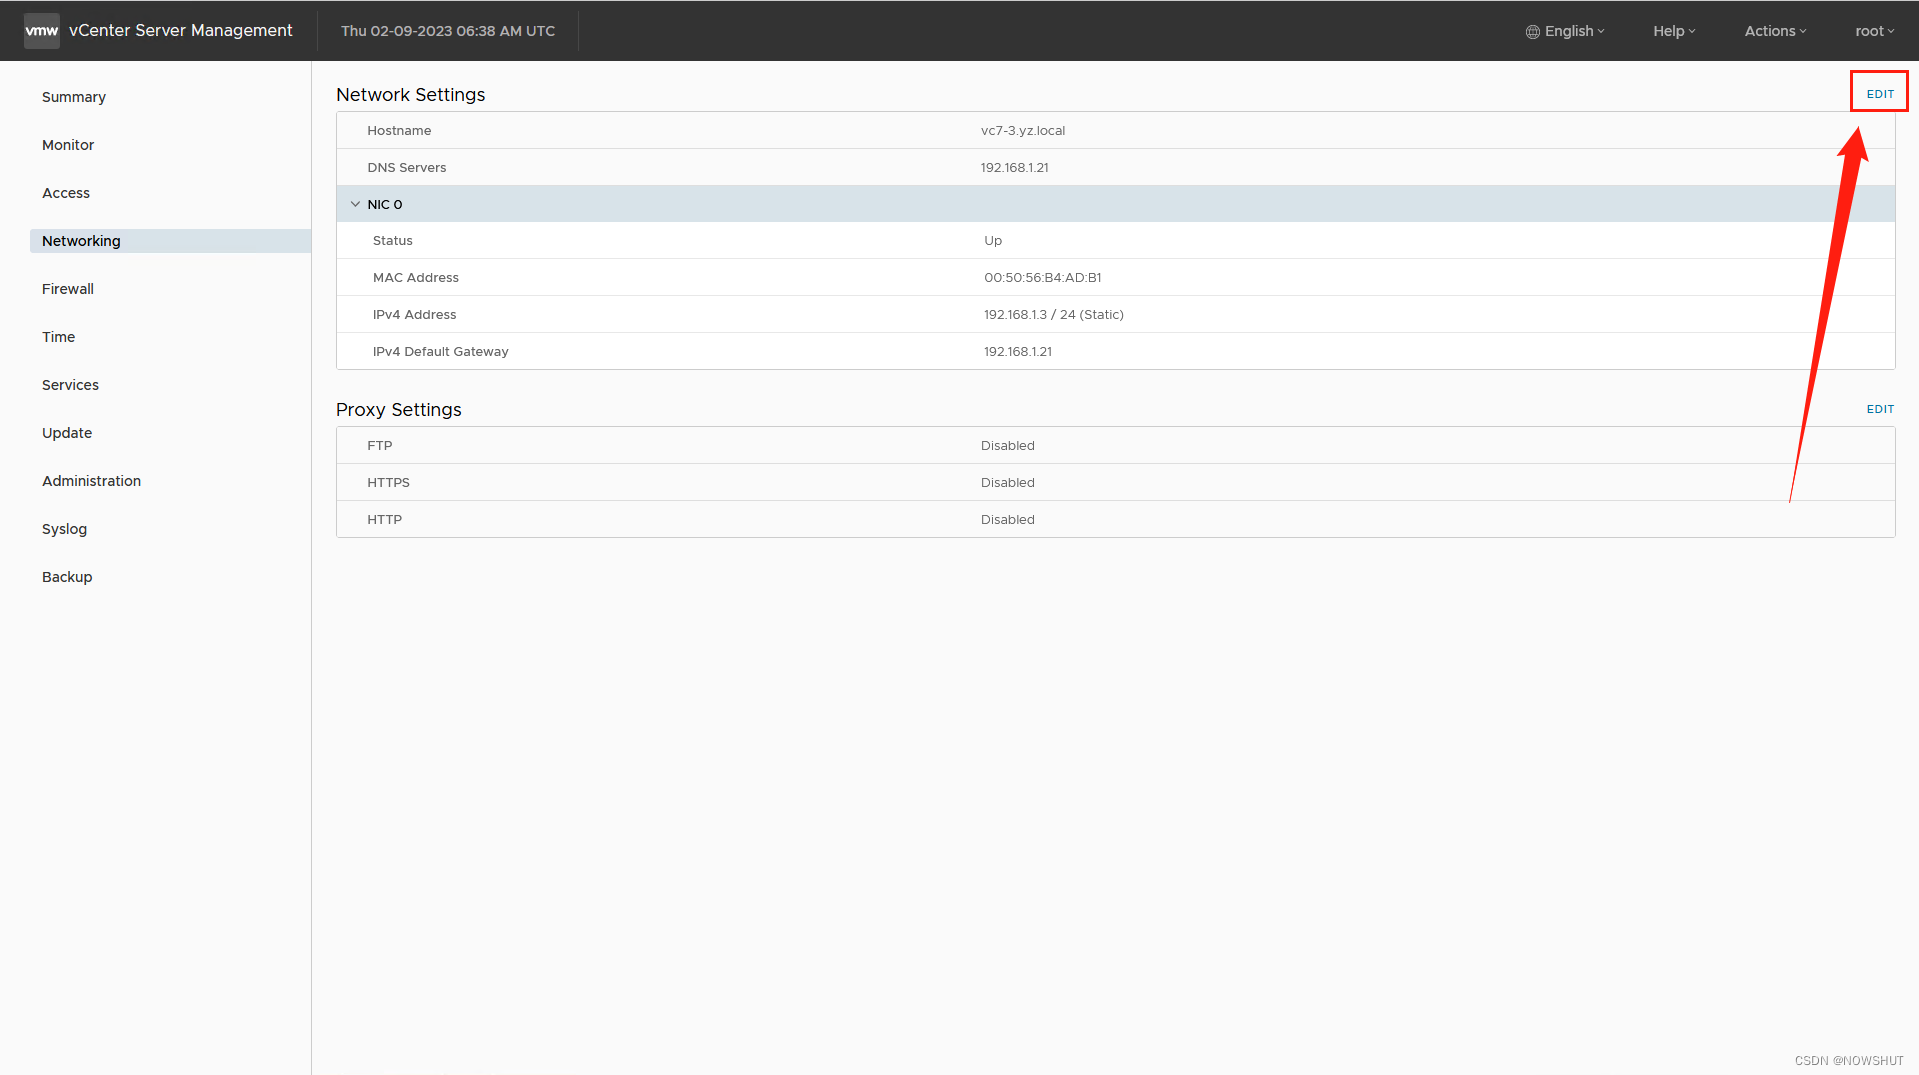1919x1075 pixels.
Task: Open the root user dropdown
Action: pyautogui.click(x=1875, y=31)
